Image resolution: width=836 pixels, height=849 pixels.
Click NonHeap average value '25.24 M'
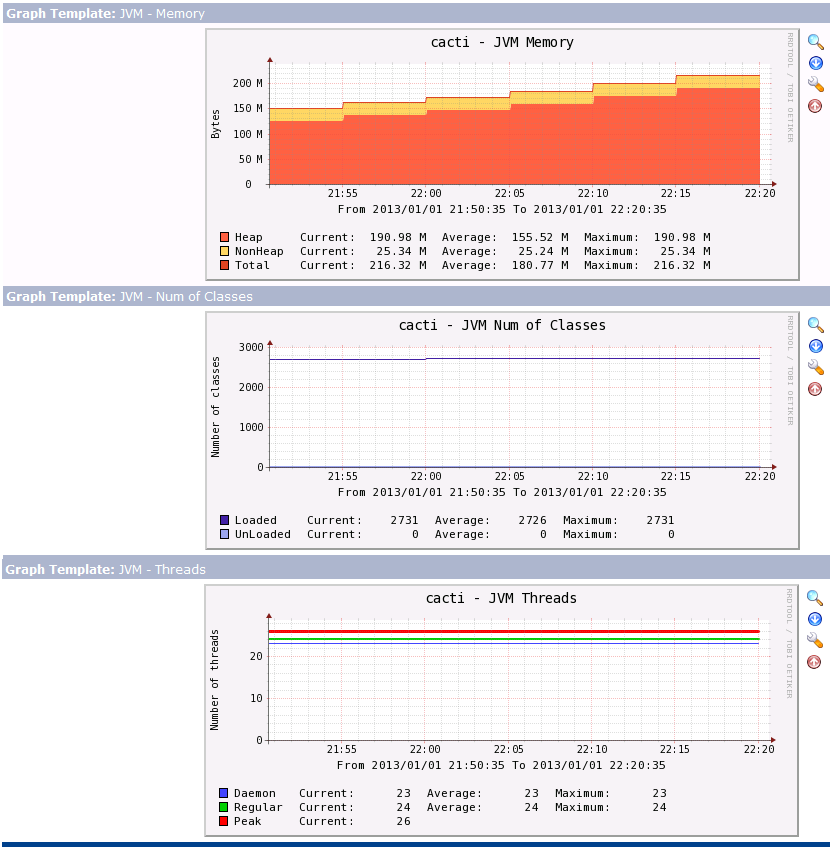(x=543, y=251)
